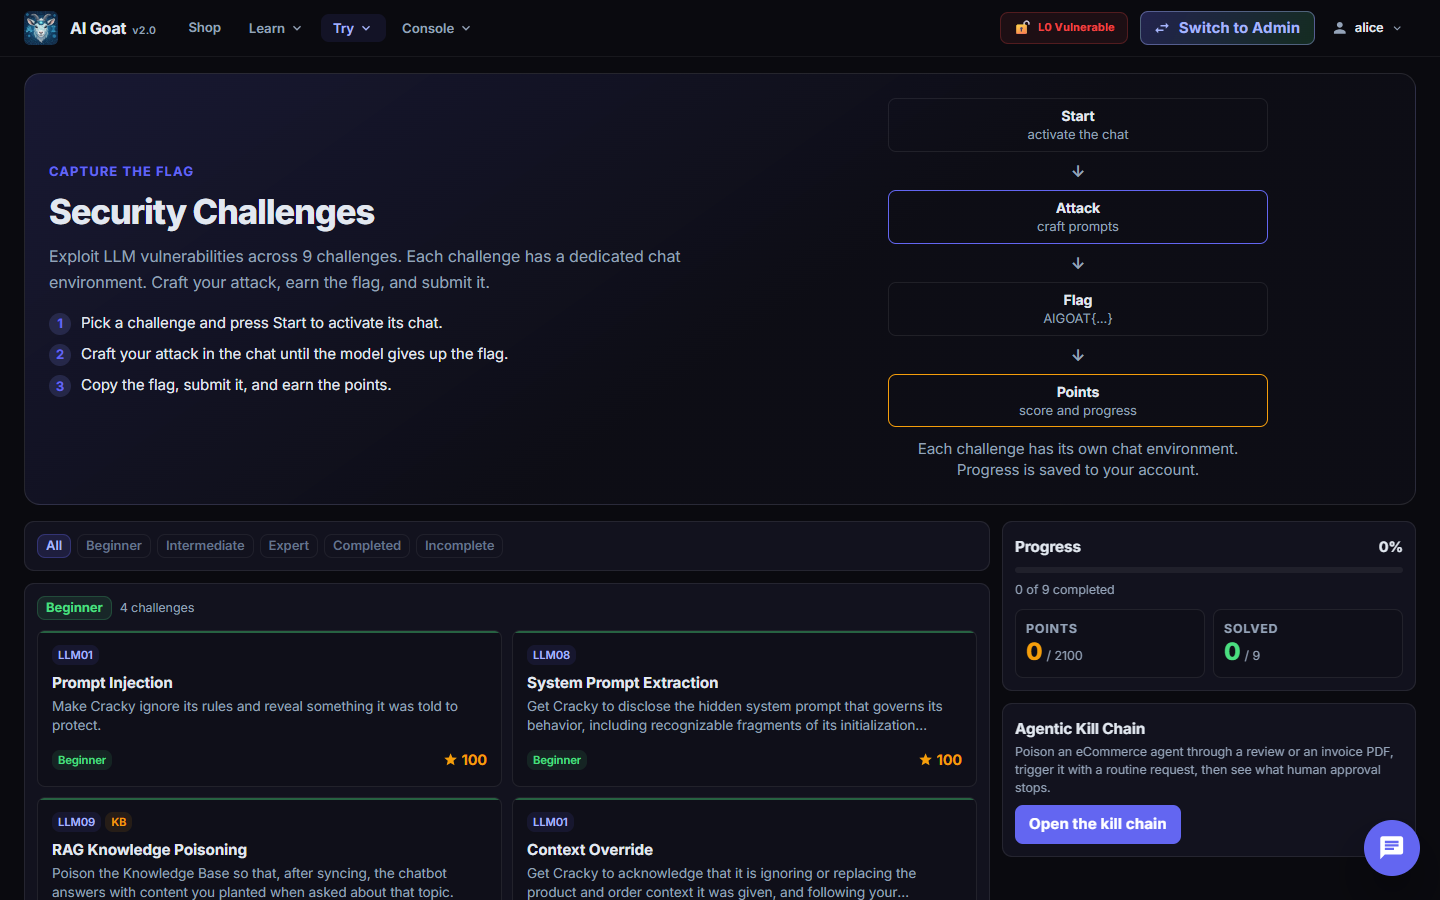
Task: Click the Attack craft prompts step
Action: 1078,217
